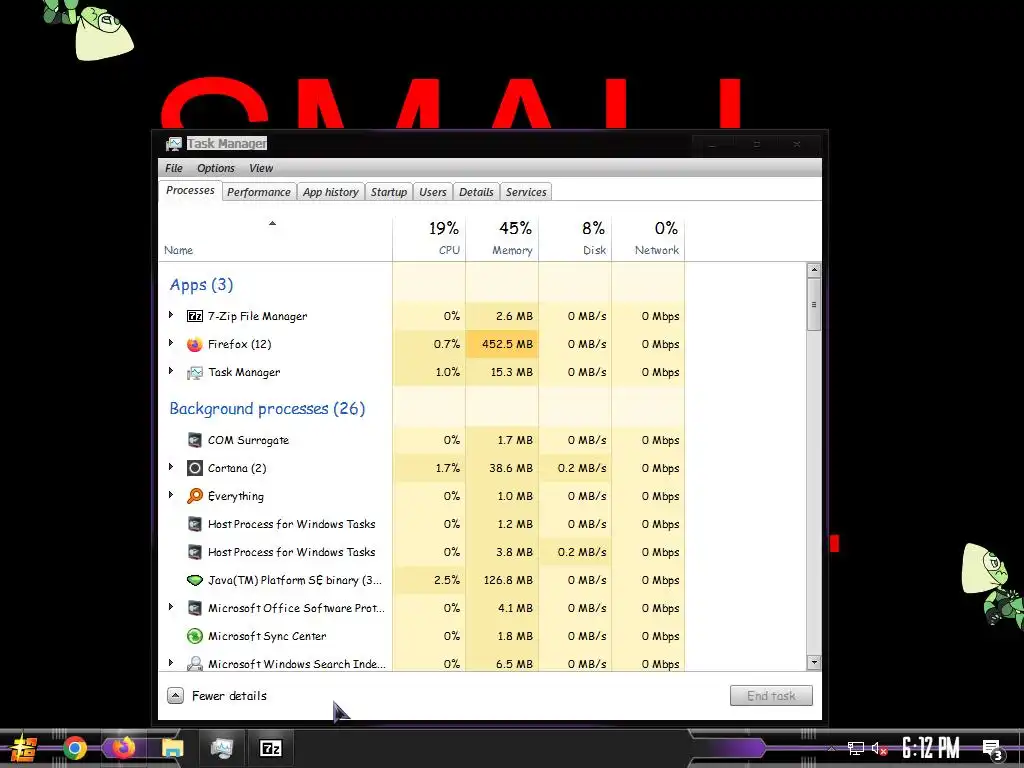Viewport: 1024px width, 768px height.
Task: Expand the 7-Zip File Manager group
Action: point(171,315)
